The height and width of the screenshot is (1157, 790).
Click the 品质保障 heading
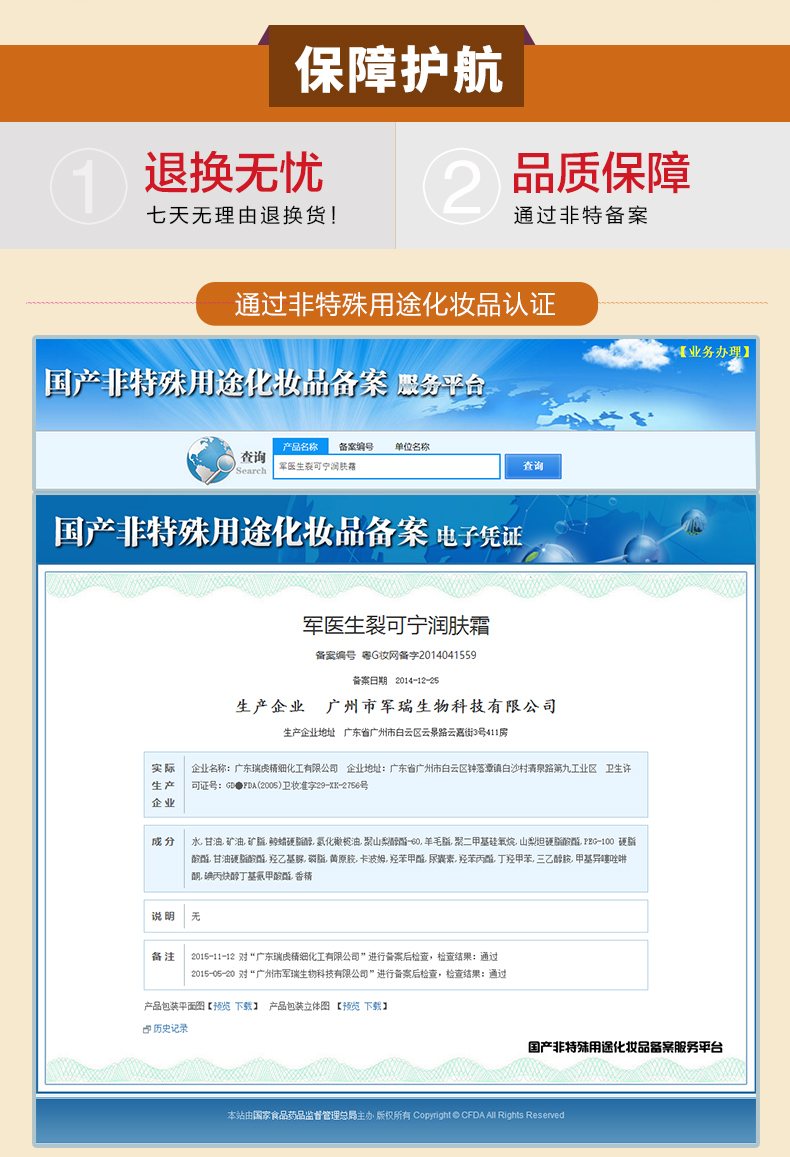point(602,173)
